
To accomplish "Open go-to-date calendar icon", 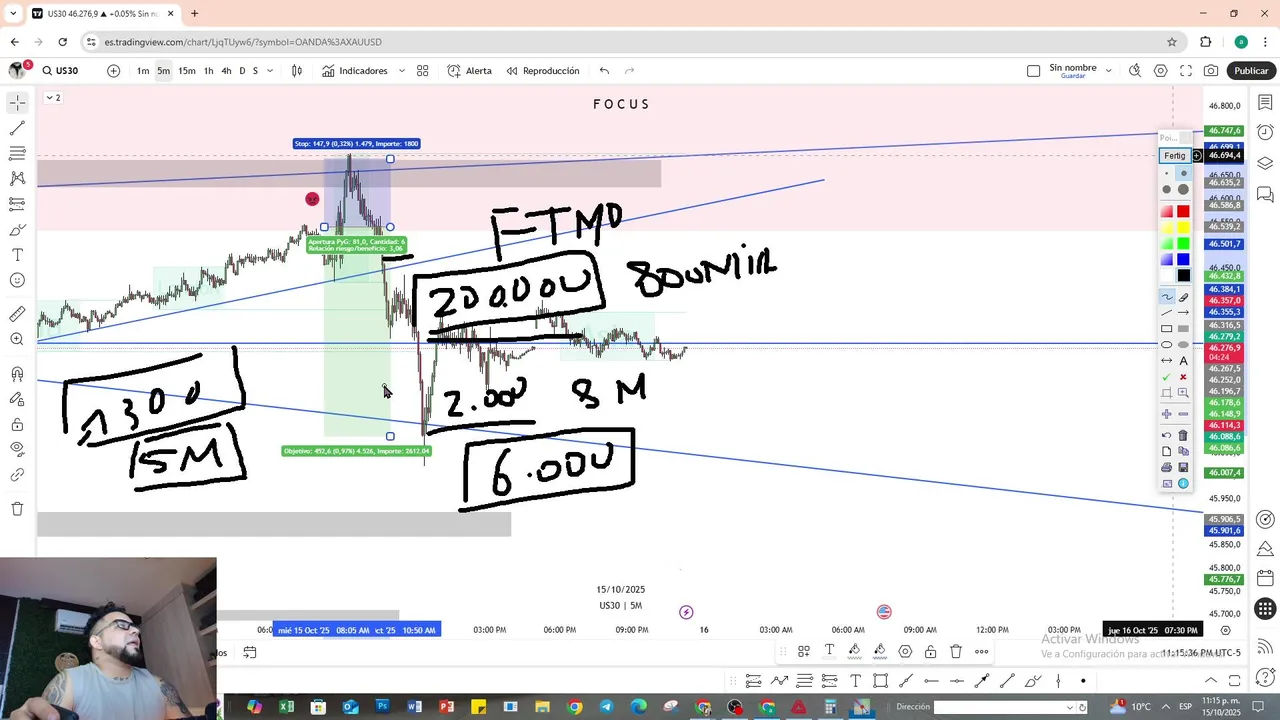I will coord(250,653).
